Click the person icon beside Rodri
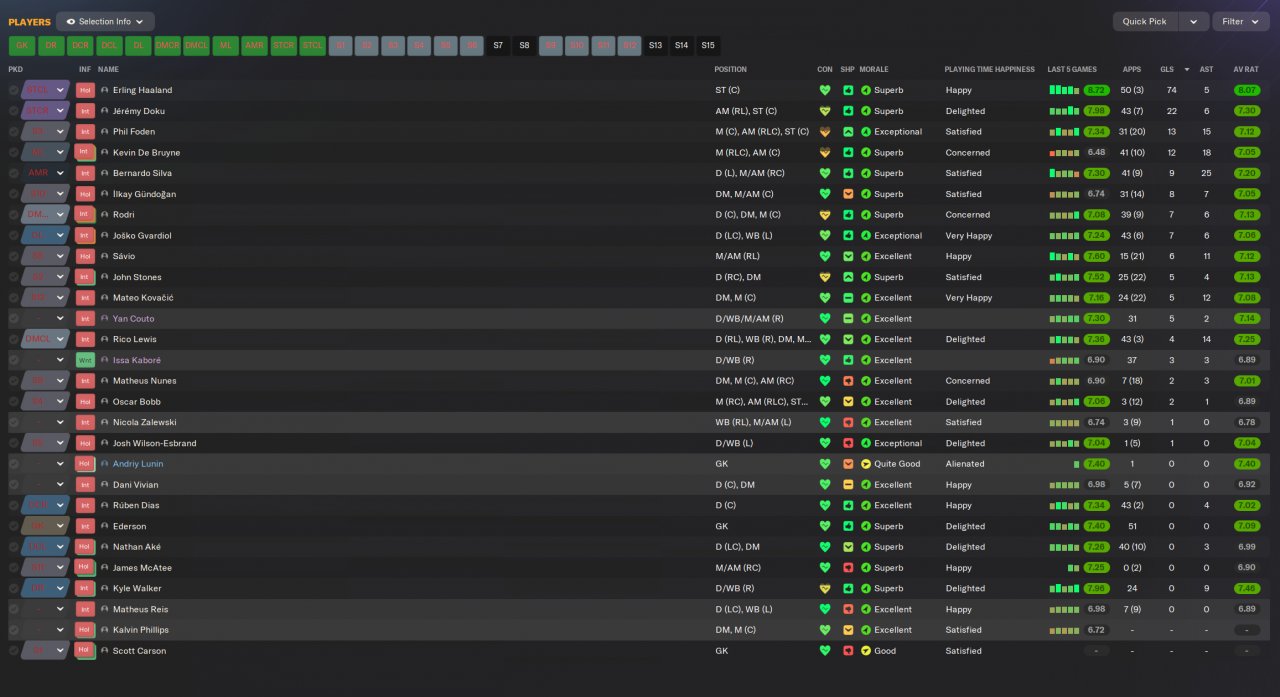Viewport: 1280px width, 697px height. click(x=105, y=215)
